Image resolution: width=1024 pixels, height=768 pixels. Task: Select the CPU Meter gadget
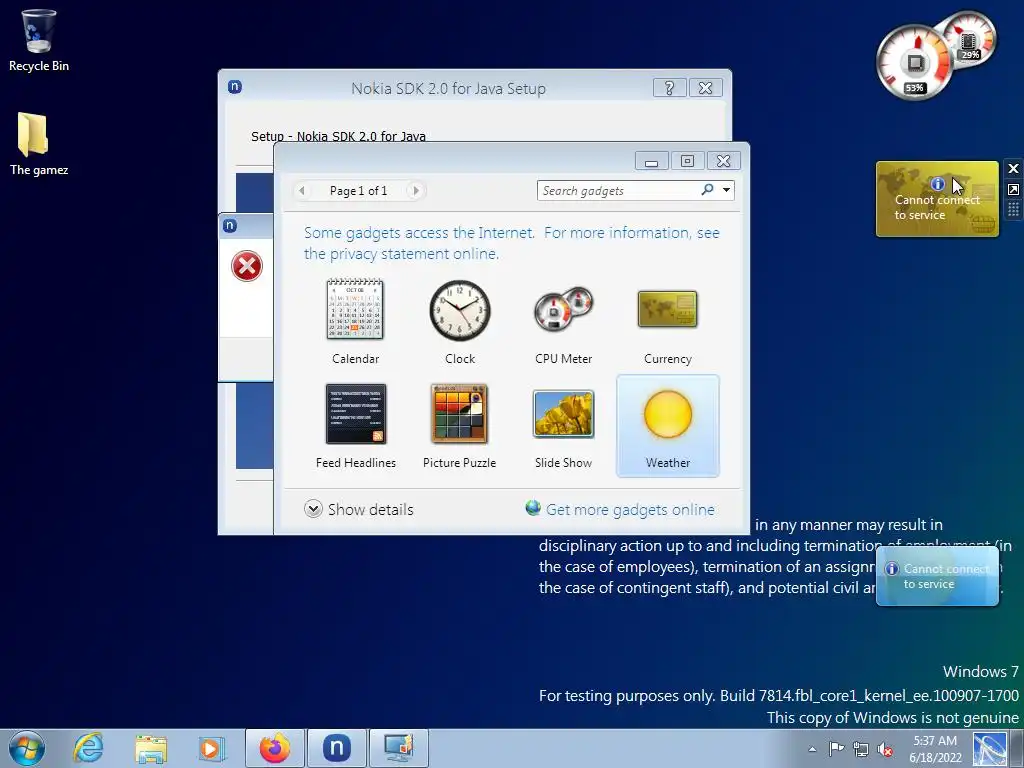(564, 321)
